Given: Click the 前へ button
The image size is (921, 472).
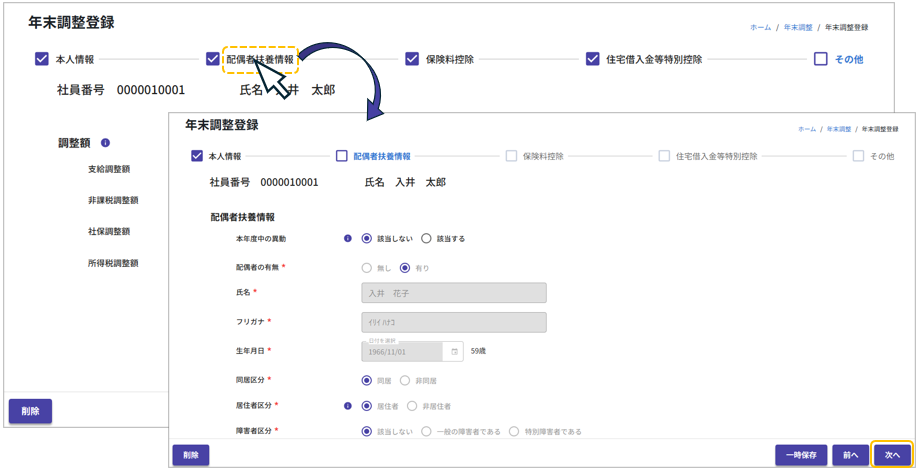Looking at the screenshot, I should tap(850, 455).
